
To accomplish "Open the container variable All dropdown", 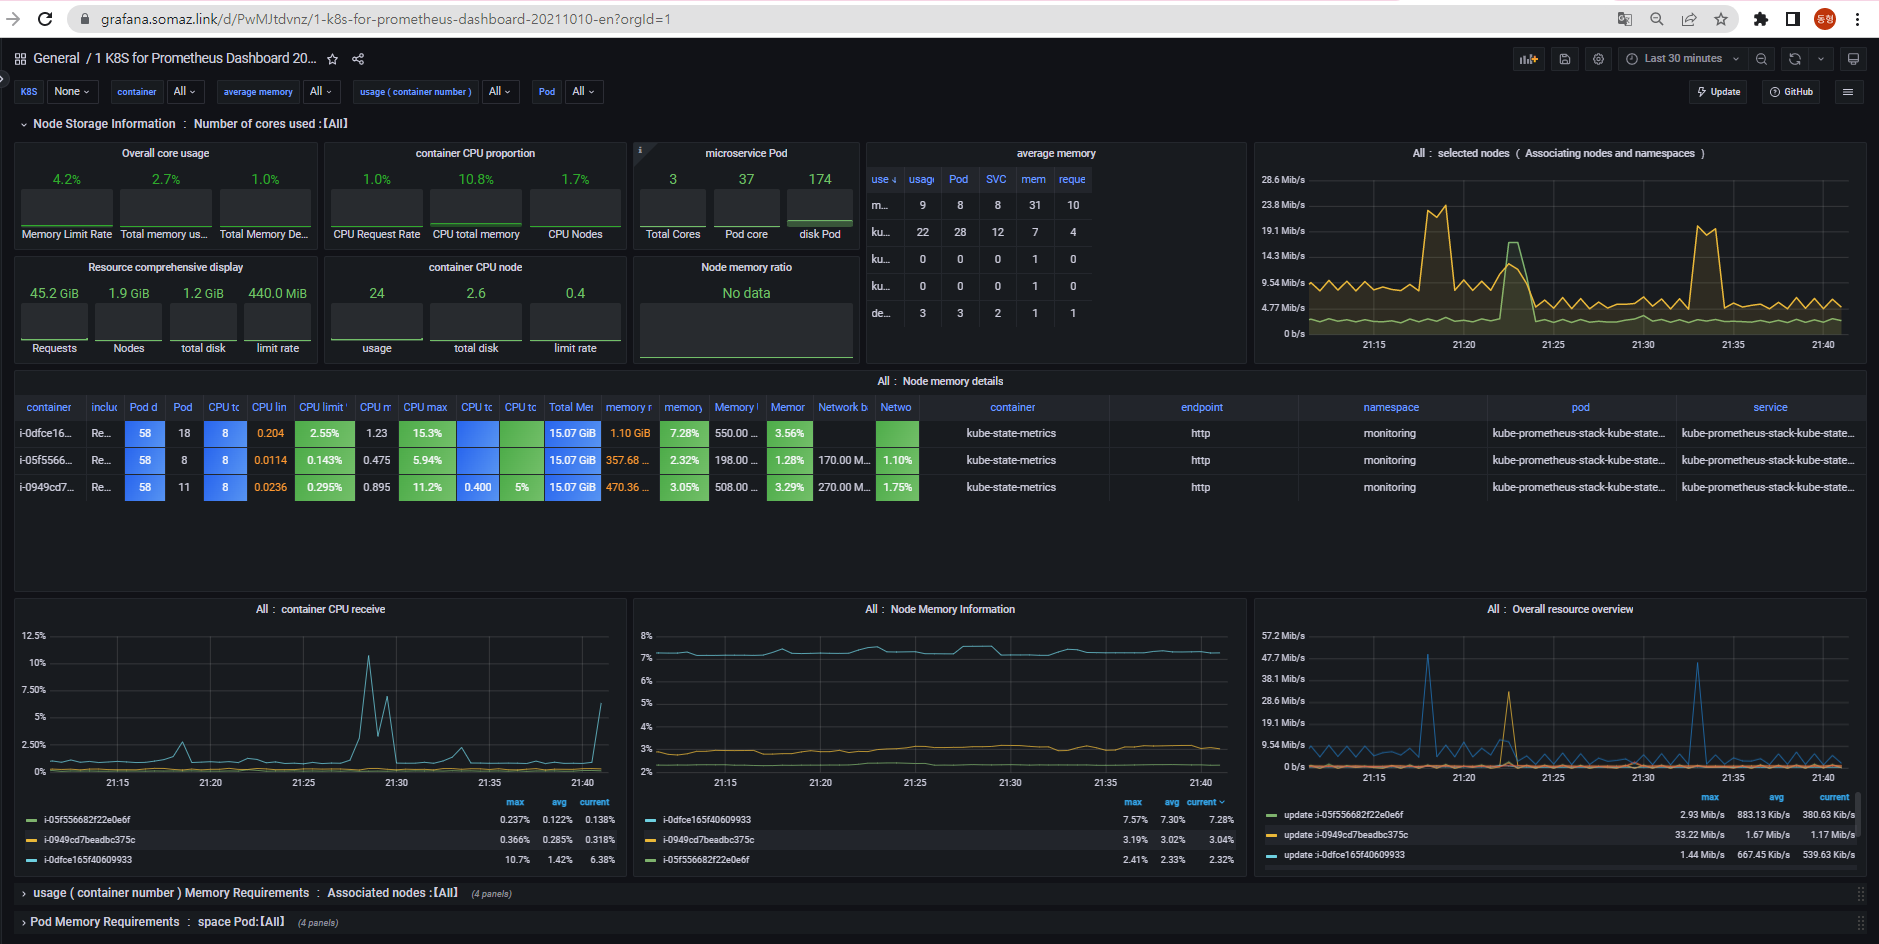I will [x=185, y=92].
